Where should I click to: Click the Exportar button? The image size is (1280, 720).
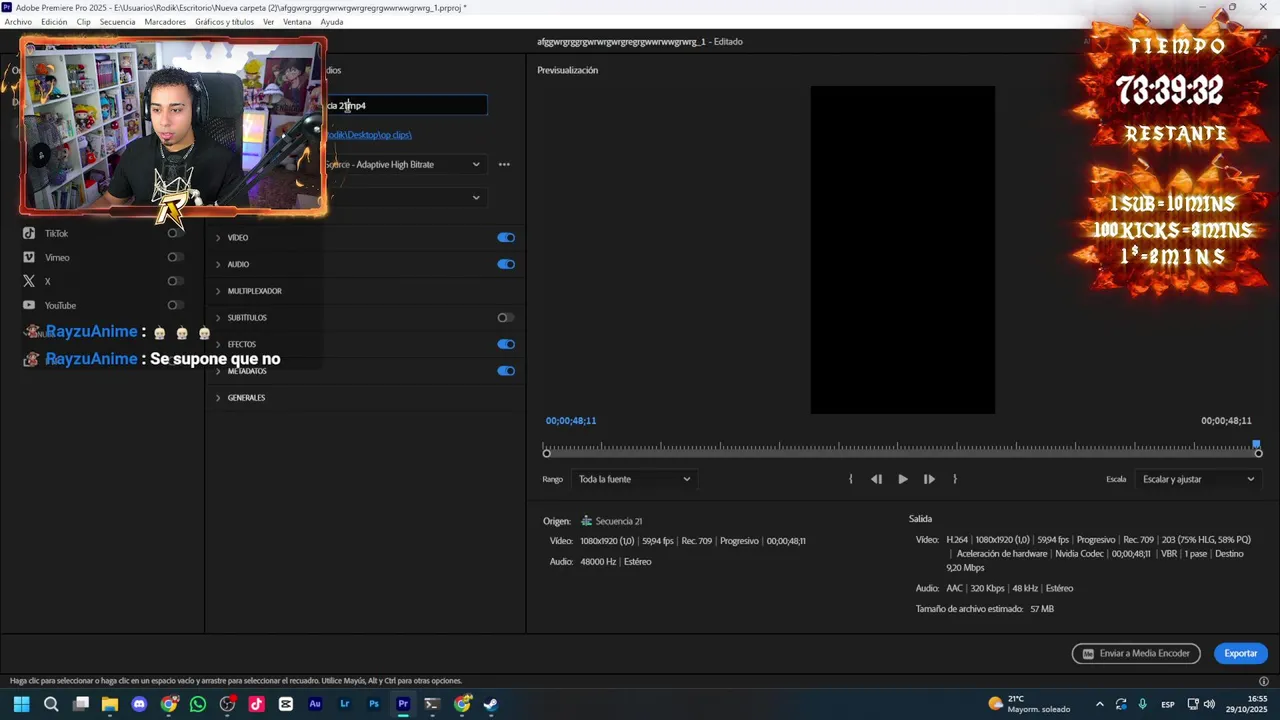(x=1241, y=653)
